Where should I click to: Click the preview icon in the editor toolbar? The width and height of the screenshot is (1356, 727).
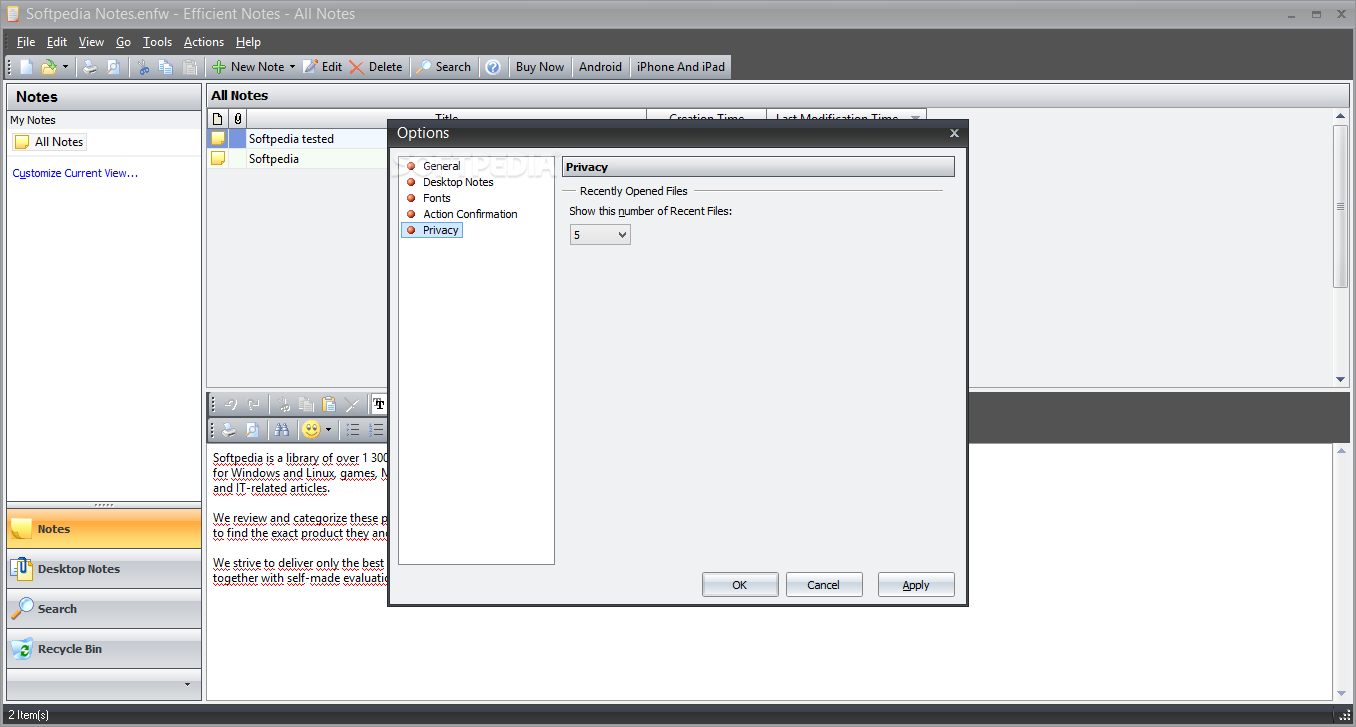coord(252,430)
